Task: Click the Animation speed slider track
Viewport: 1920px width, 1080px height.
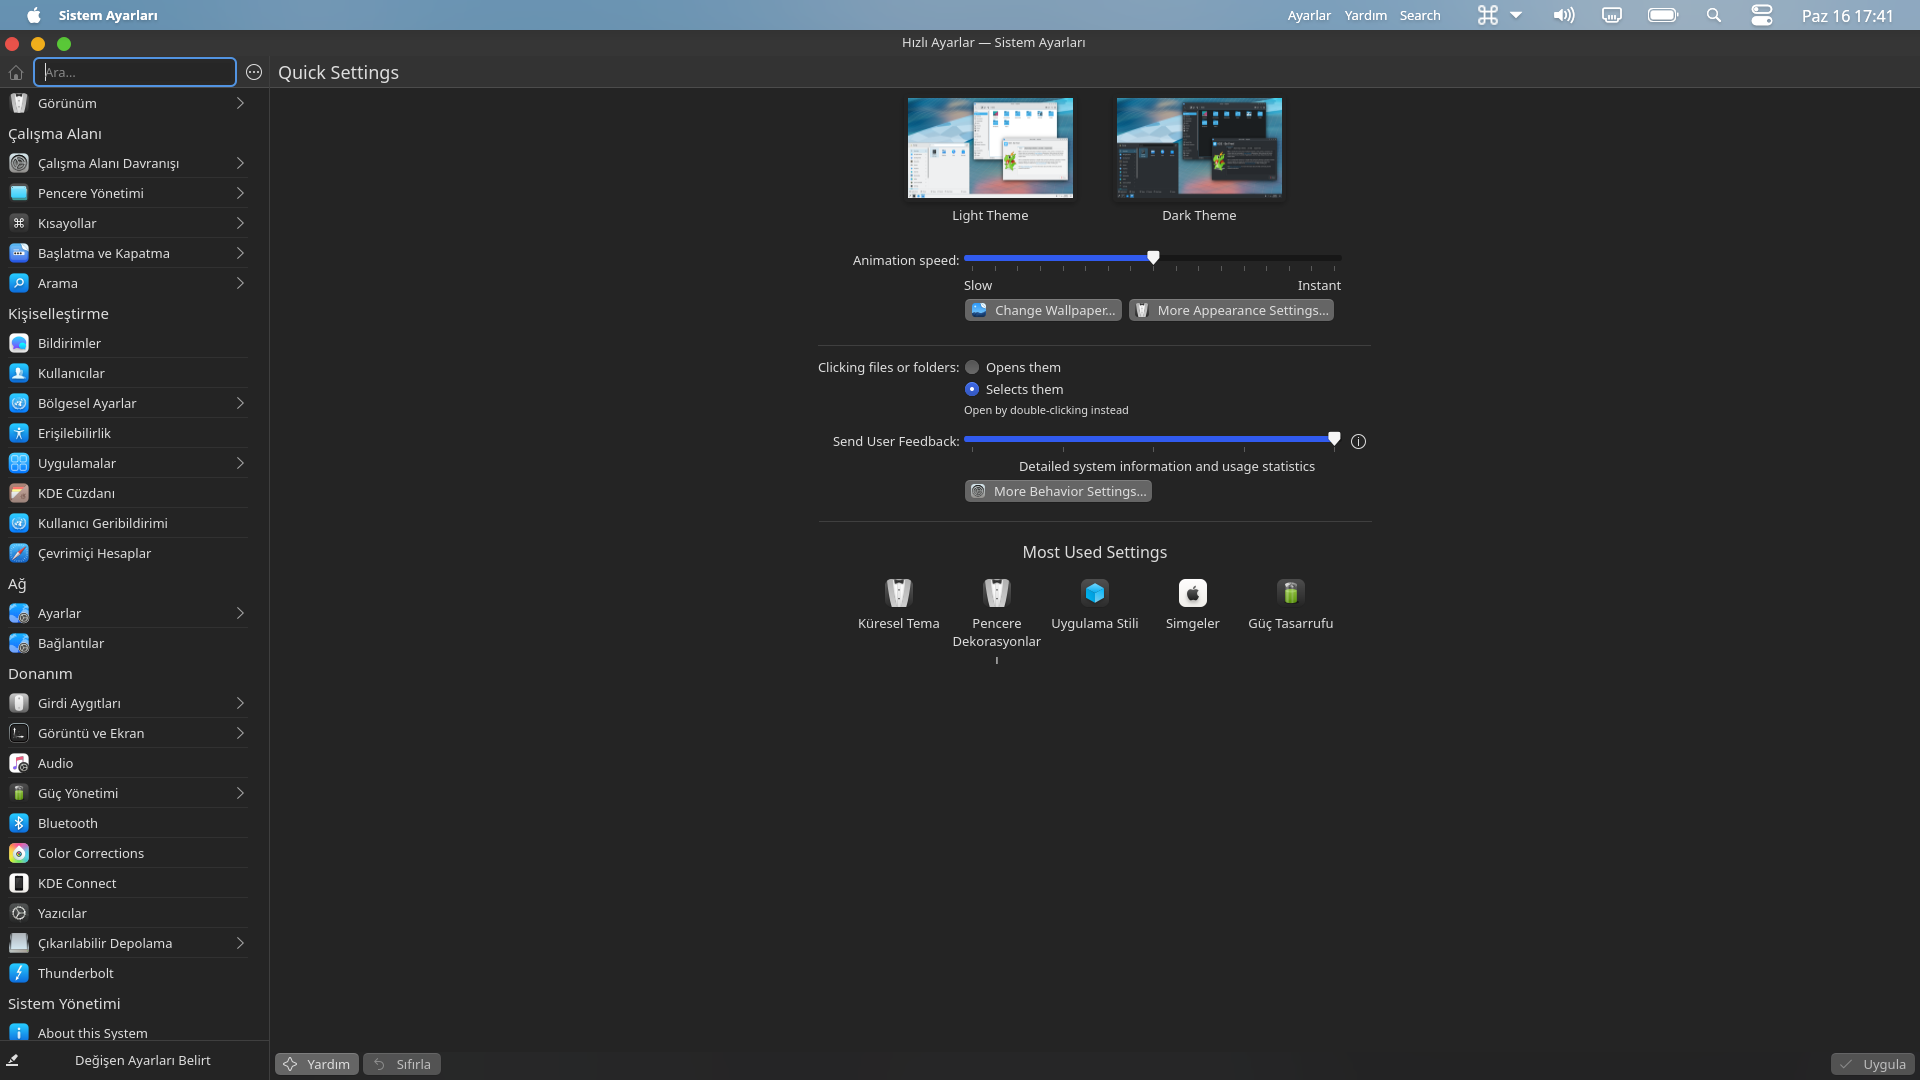Action: coord(1250,258)
